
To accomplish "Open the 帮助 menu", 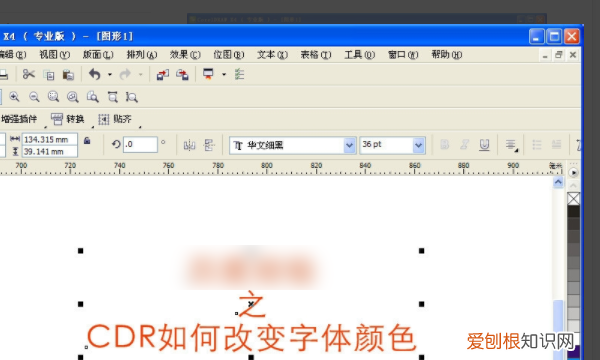I will (447, 55).
